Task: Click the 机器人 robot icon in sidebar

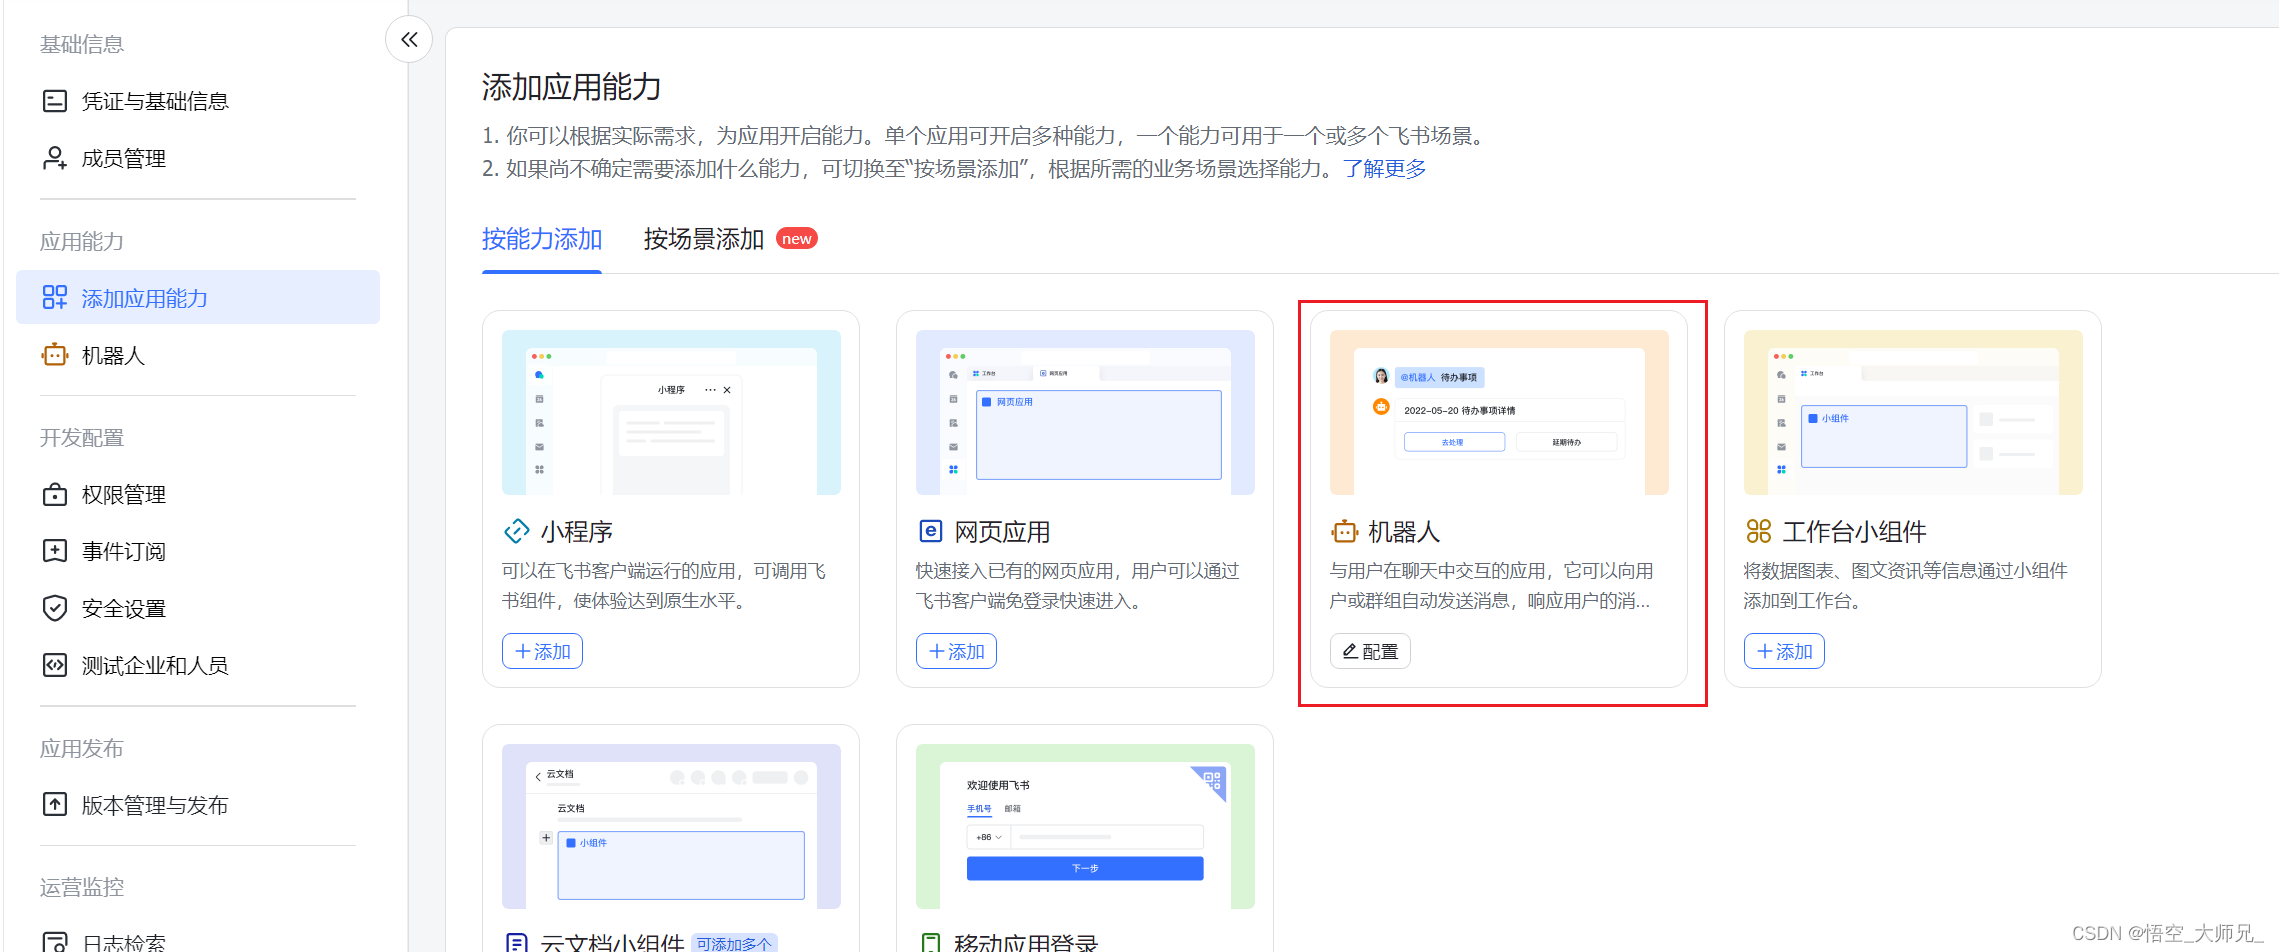Action: pyautogui.click(x=55, y=355)
